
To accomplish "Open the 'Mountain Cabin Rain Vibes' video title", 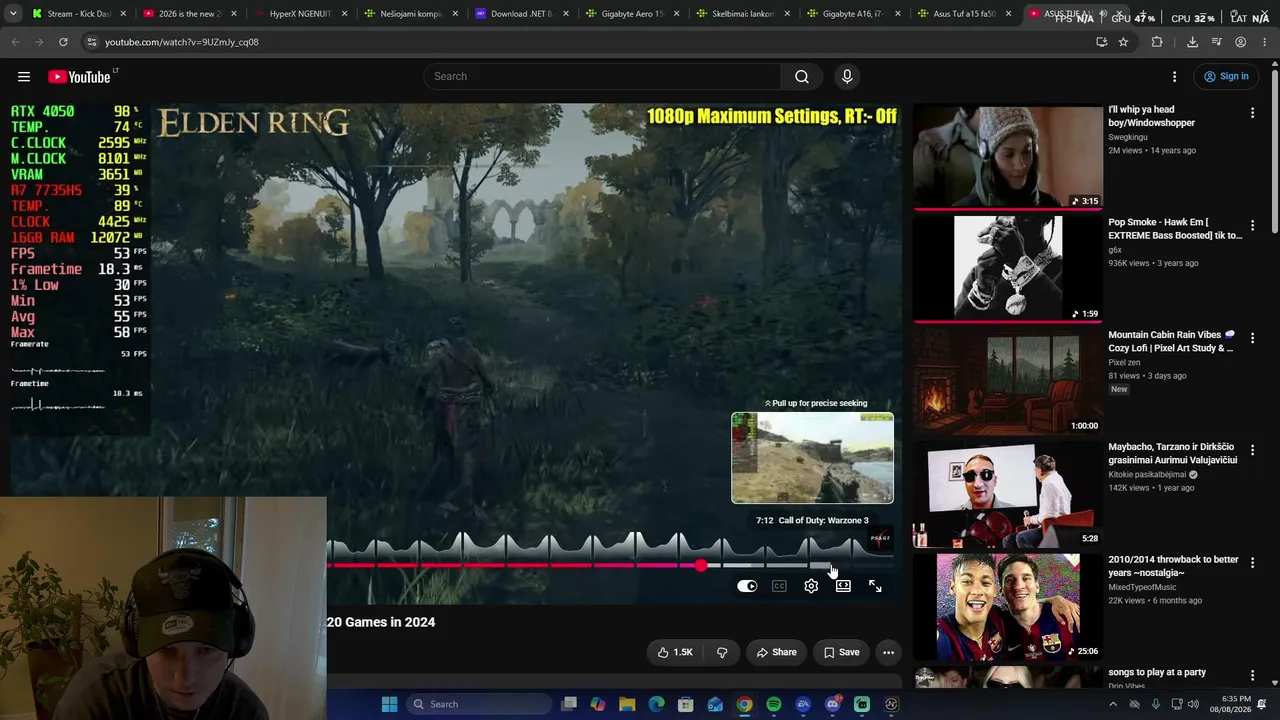I will [1171, 342].
